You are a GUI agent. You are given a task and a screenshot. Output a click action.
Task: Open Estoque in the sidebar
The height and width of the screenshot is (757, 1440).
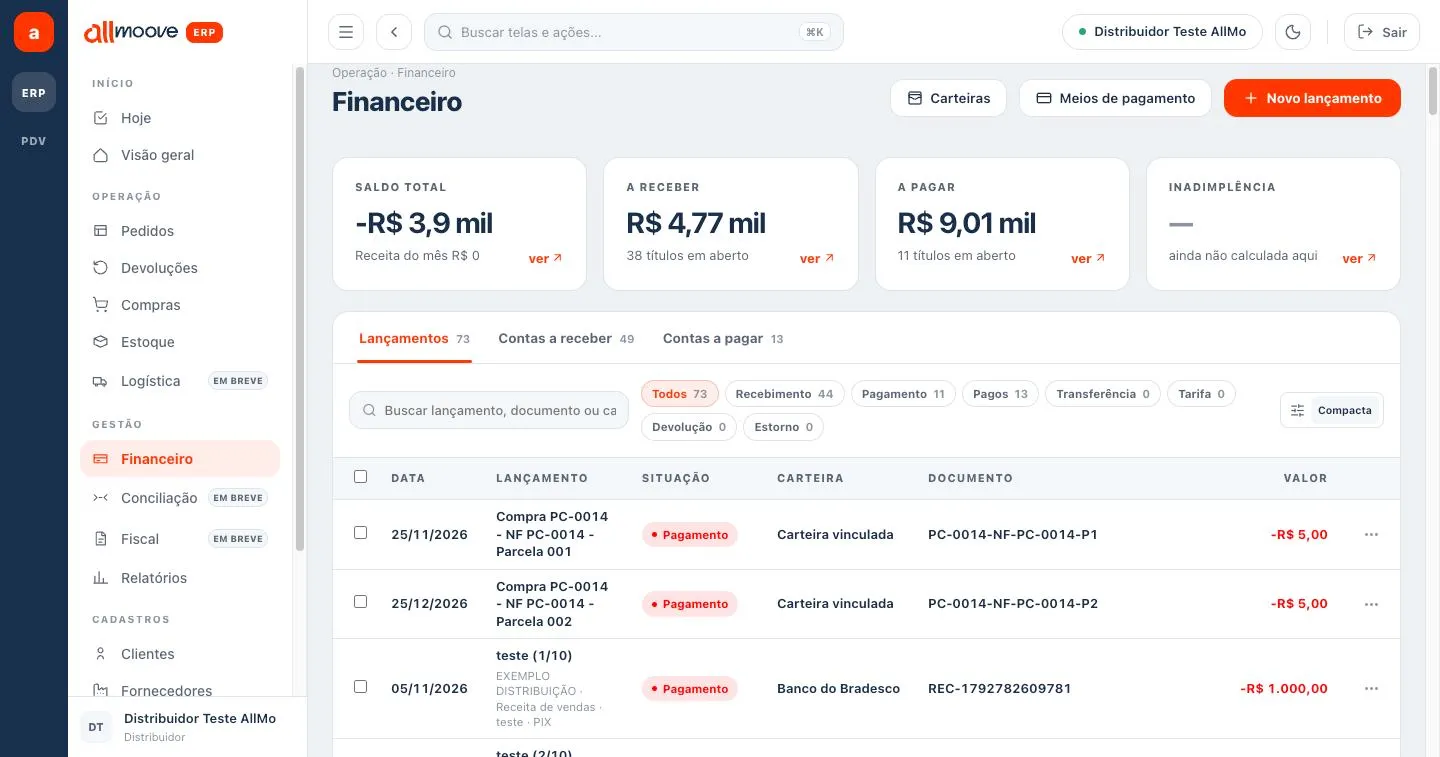point(180,342)
